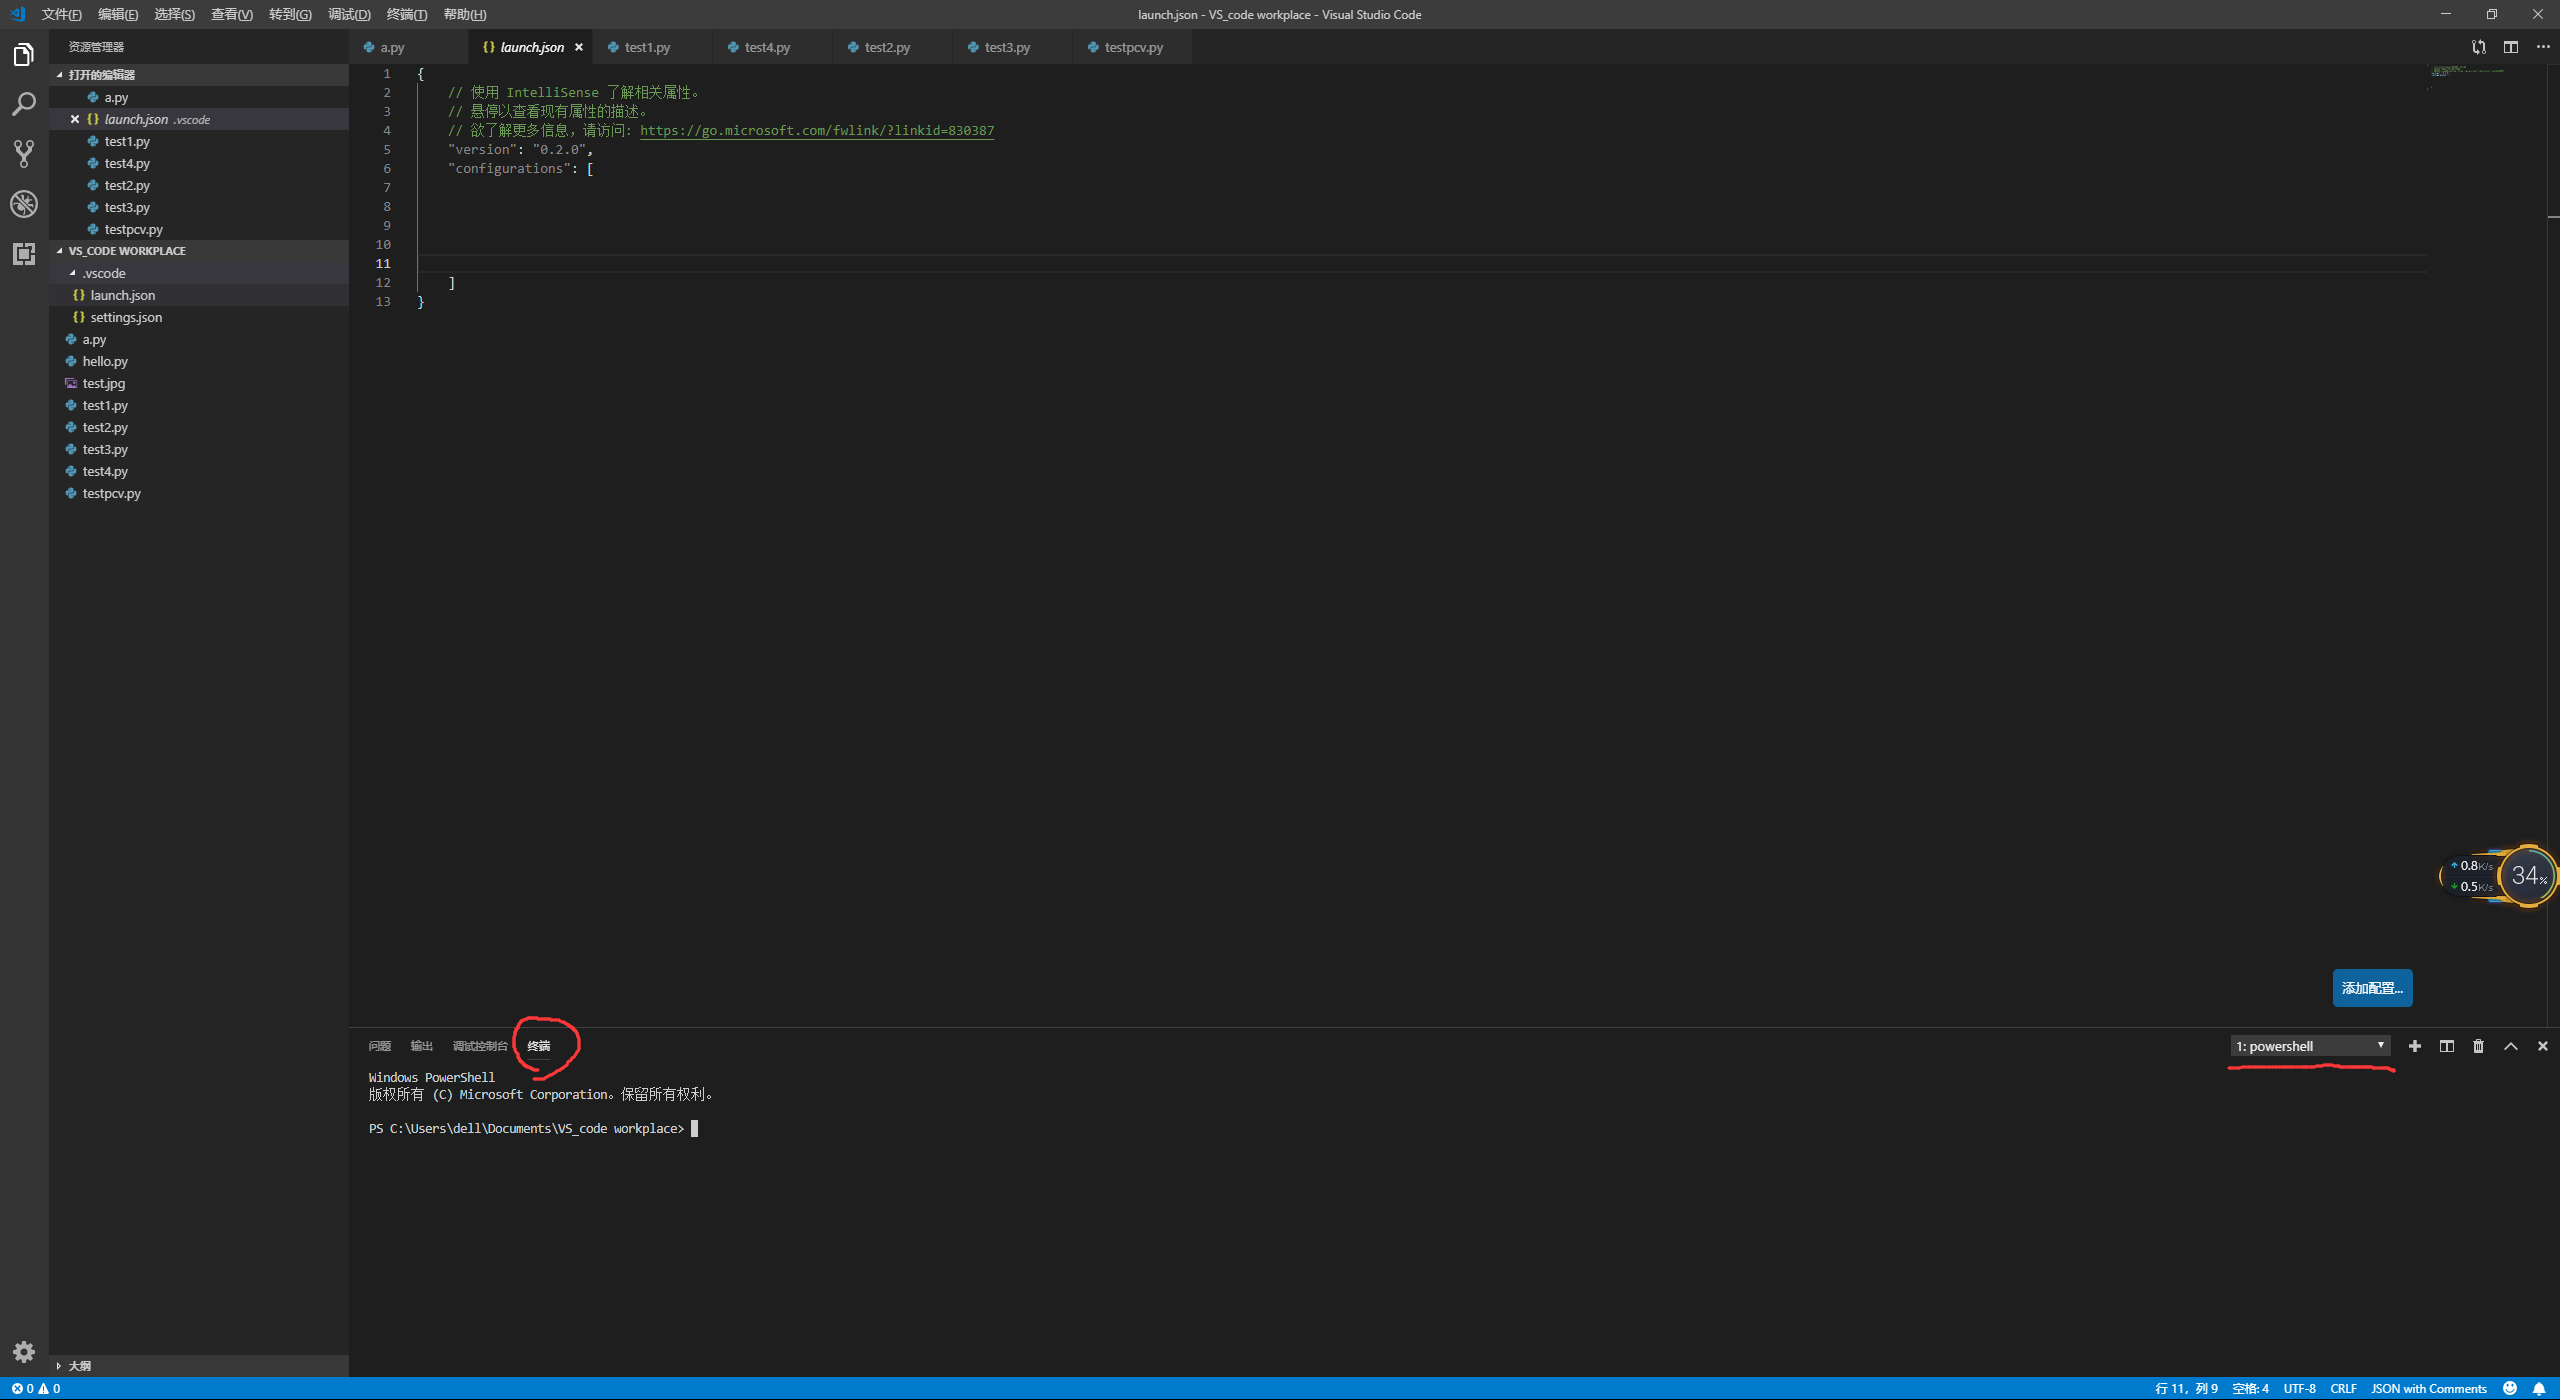Click the new terminal plus icon
This screenshot has width=2560, height=1400.
[x=2415, y=1046]
